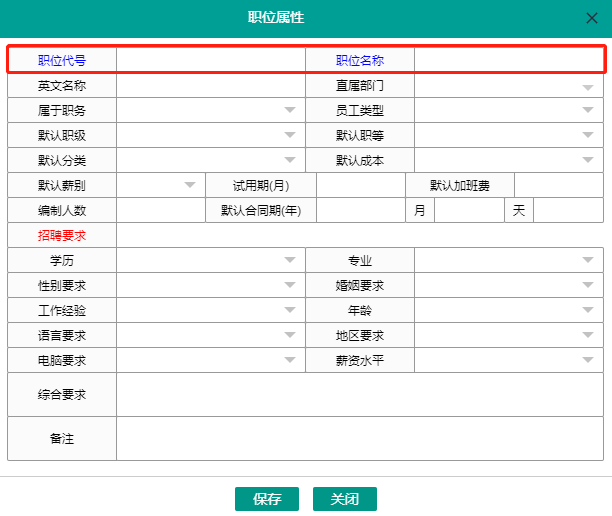
Task: Expand the 婚姻要求 dropdown
Action: pos(588,285)
